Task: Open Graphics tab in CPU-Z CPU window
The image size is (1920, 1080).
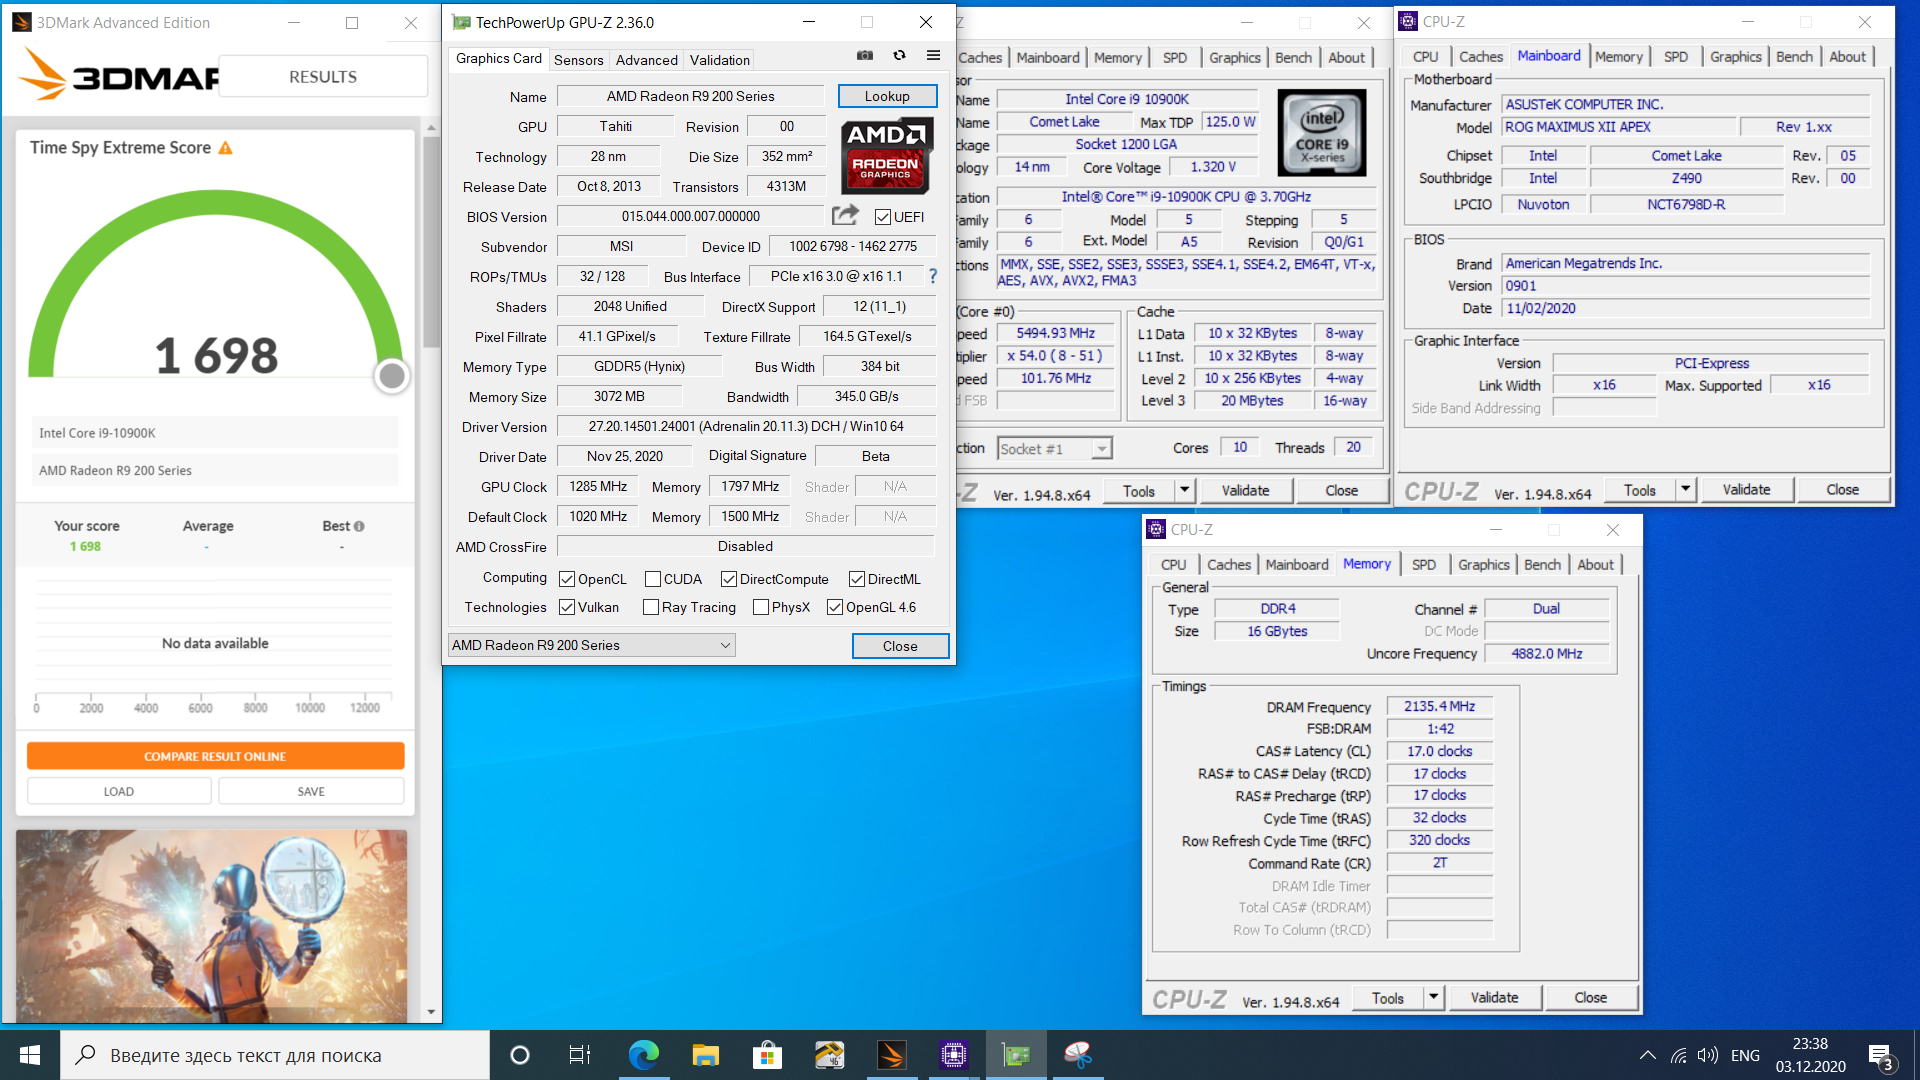Action: pyautogui.click(x=1234, y=58)
